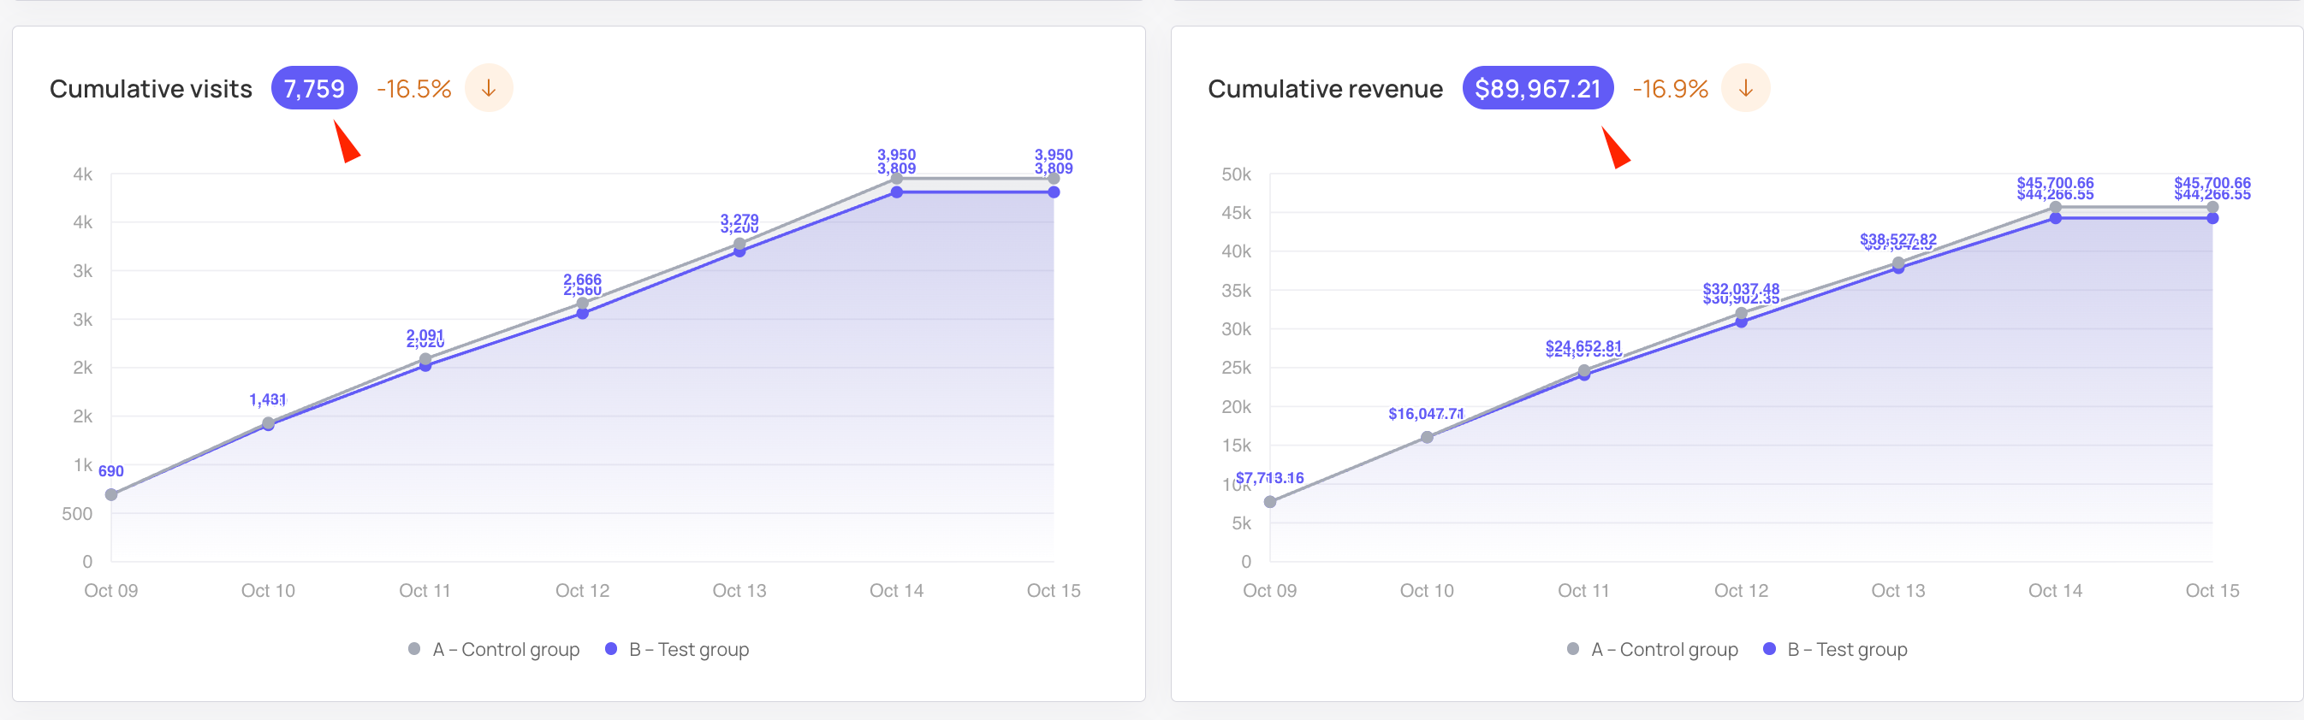Click the grey legend dot in visits chart
Screen dimensions: 2304x720
click(414, 649)
